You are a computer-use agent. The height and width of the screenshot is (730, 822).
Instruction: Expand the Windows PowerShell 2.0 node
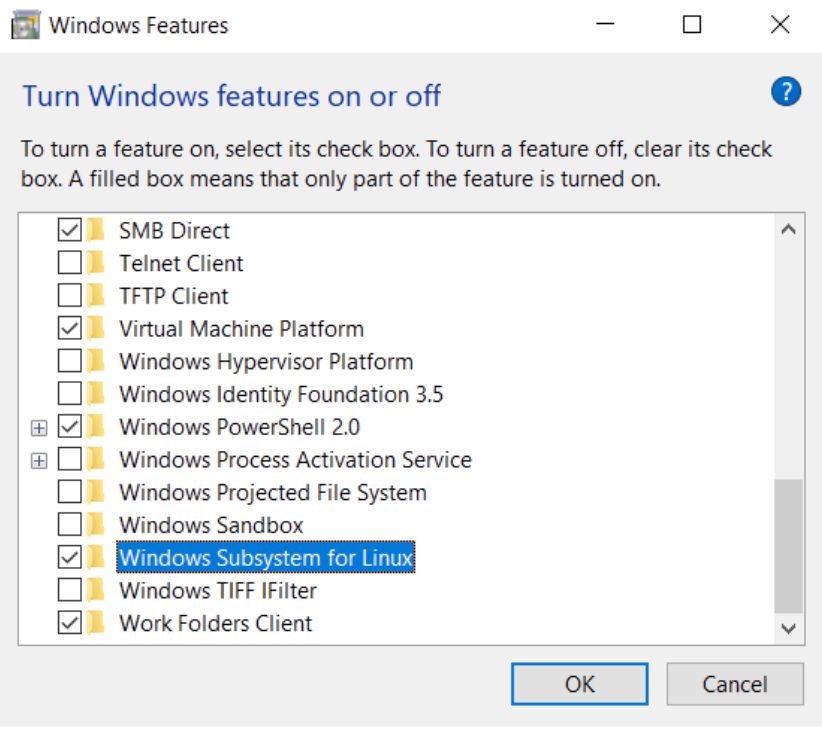[39, 428]
